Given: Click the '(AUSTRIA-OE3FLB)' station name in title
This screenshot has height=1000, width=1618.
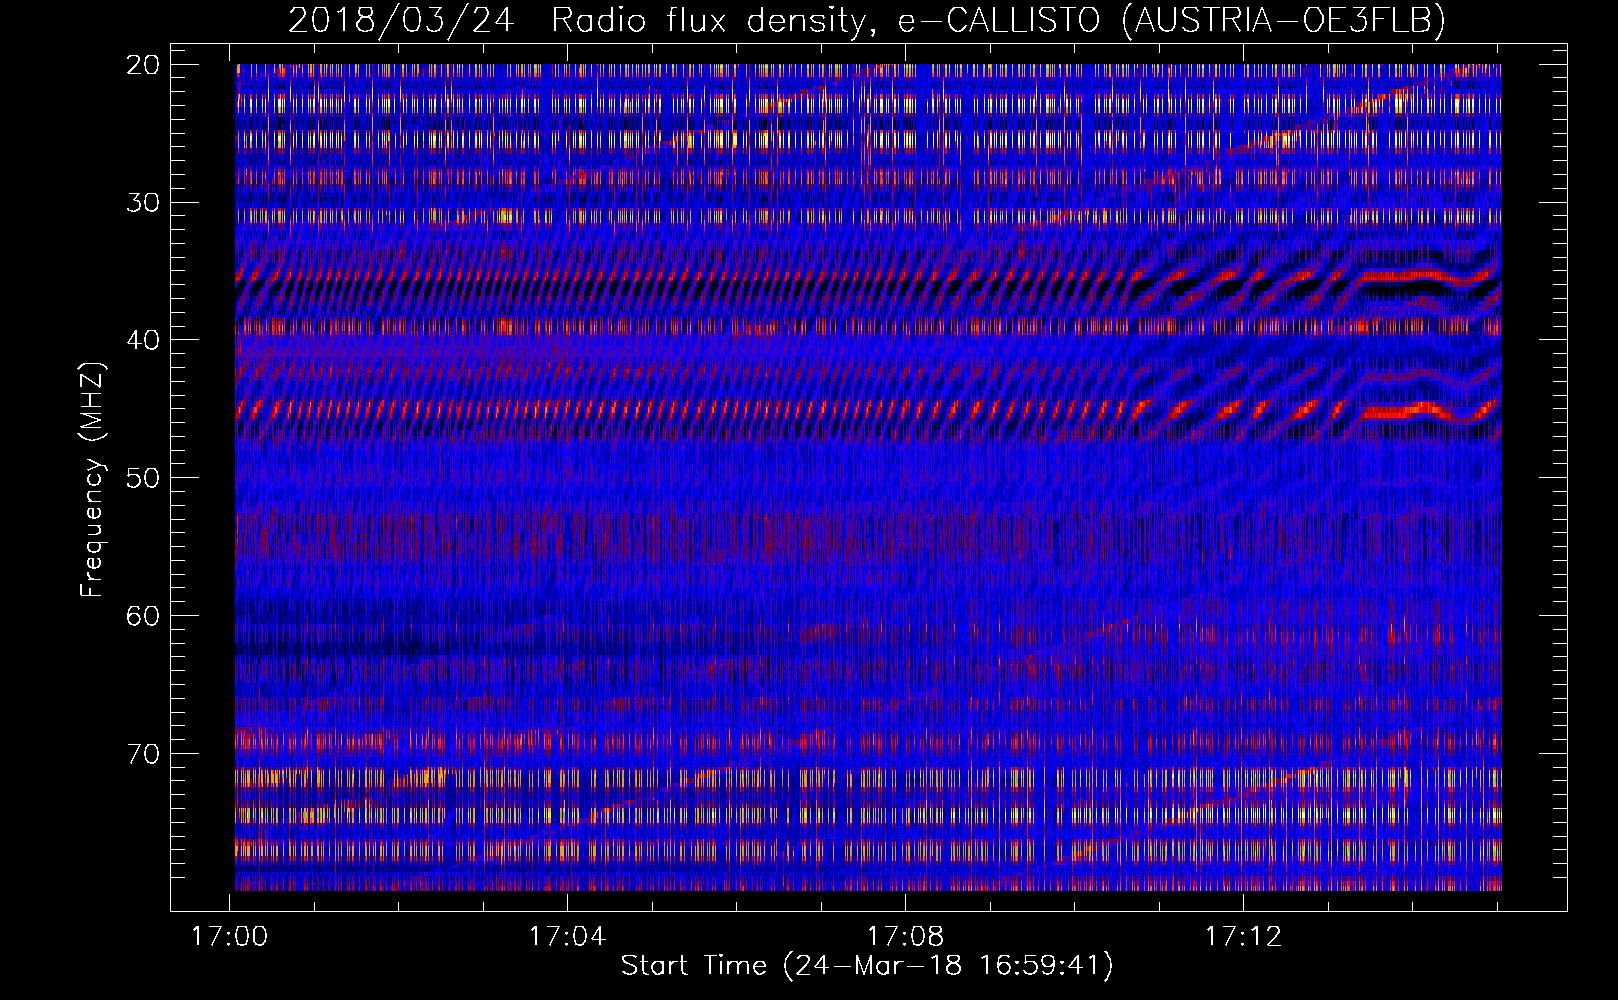Looking at the screenshot, I should coord(1283,20).
